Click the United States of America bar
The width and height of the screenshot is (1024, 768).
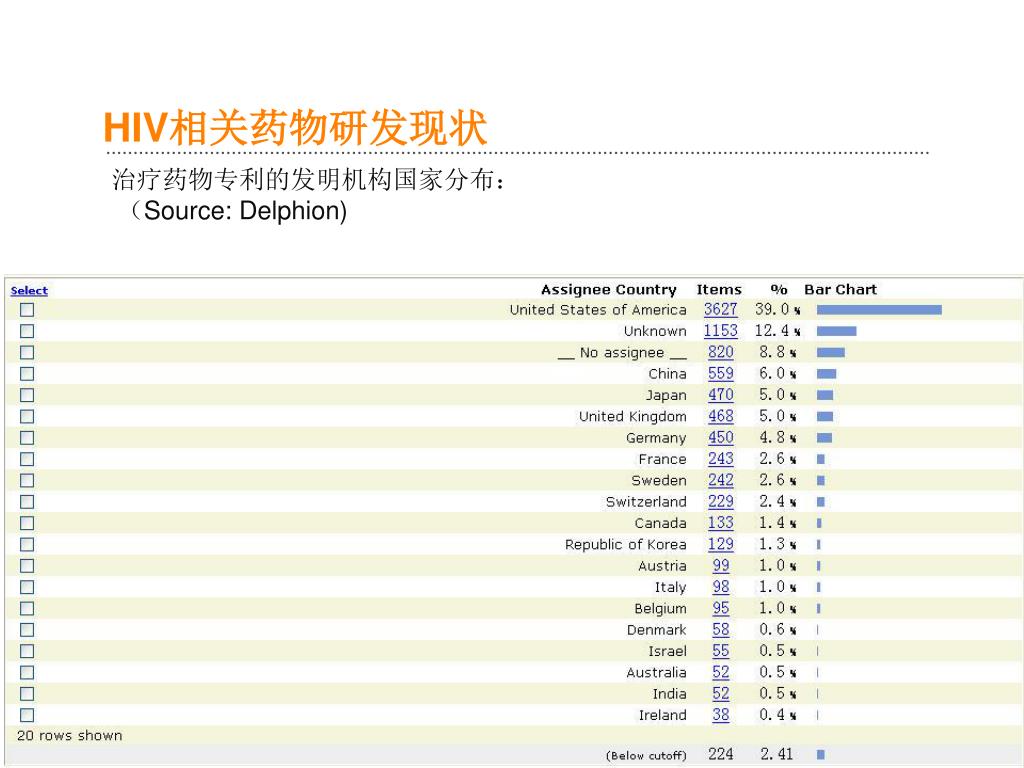[x=879, y=310]
